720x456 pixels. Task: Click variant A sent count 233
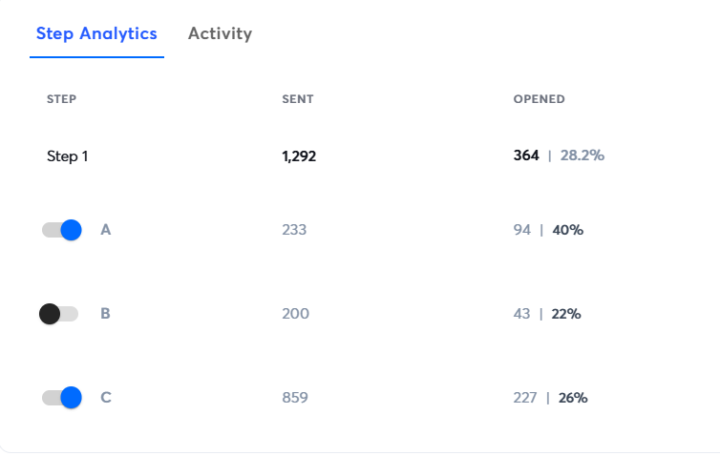tap(295, 230)
